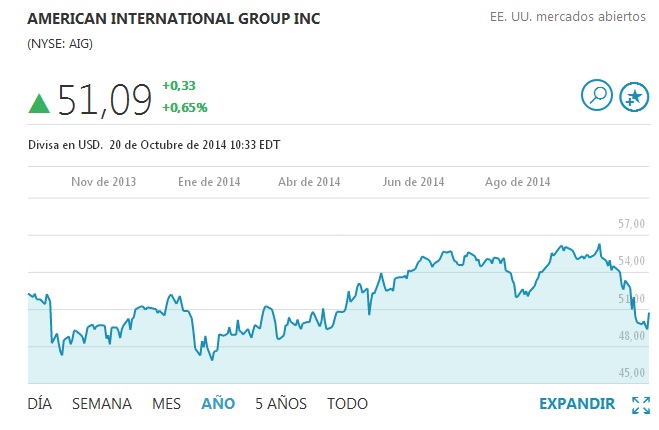The width and height of the screenshot is (659, 430).
Task: Select the DÍA time range
Action: pos(40,404)
